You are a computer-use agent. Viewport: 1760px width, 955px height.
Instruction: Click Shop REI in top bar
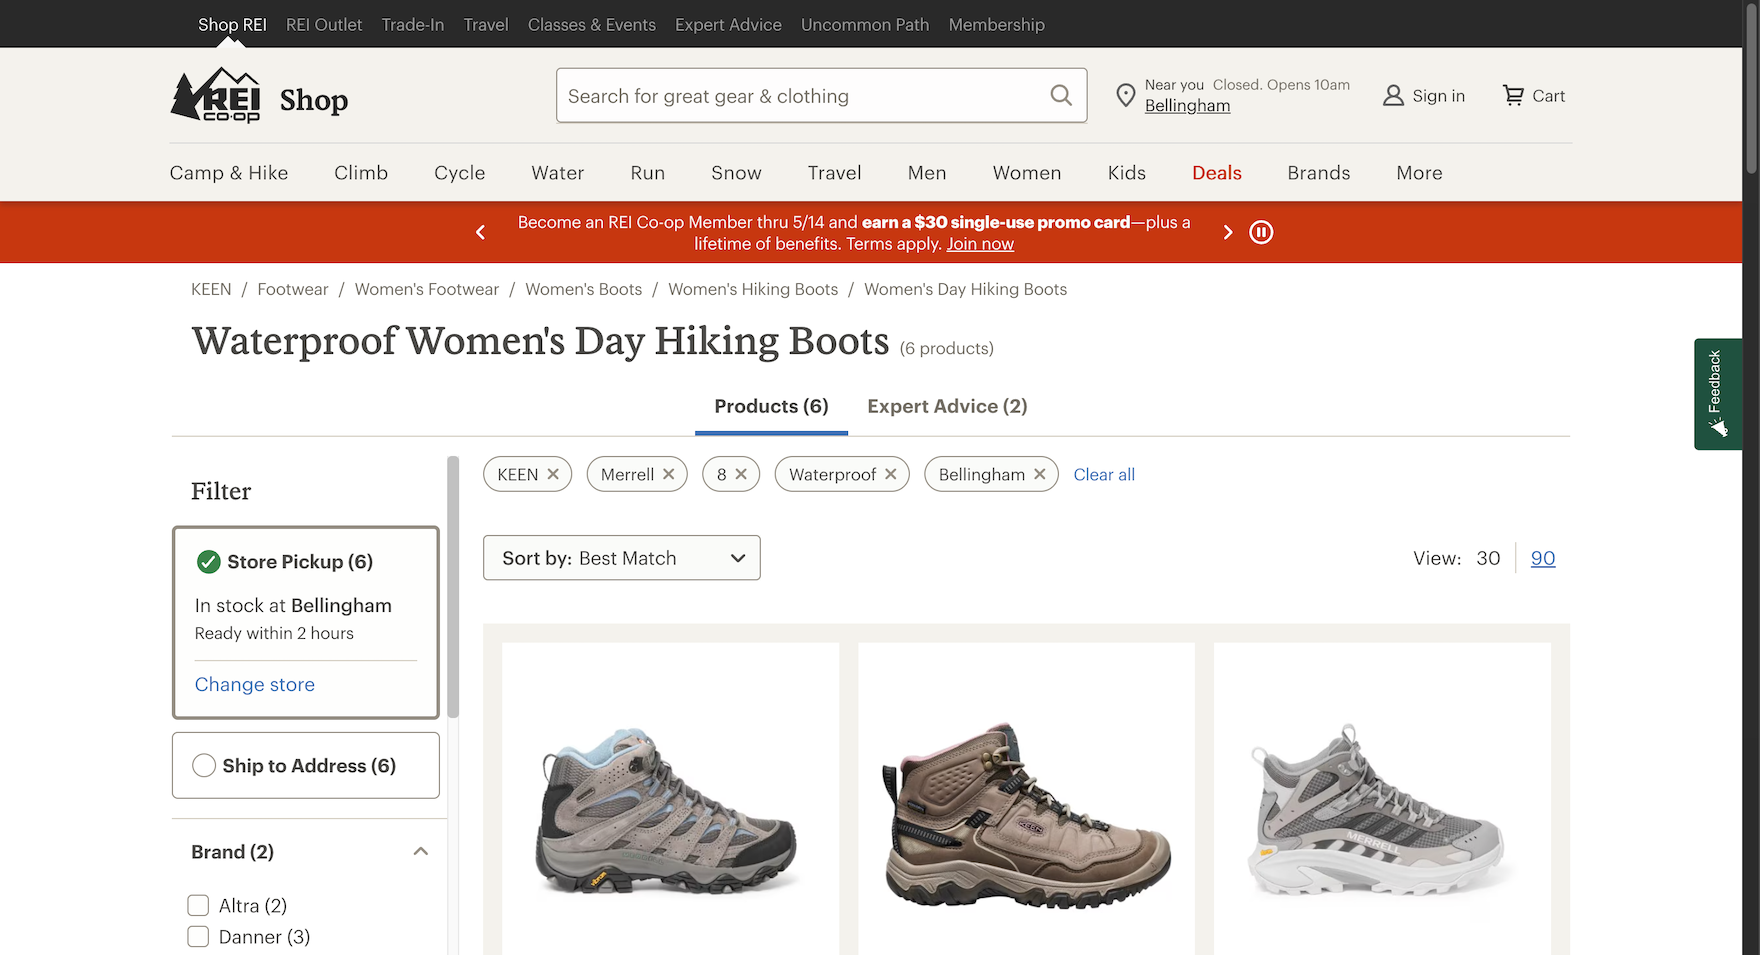tap(232, 24)
